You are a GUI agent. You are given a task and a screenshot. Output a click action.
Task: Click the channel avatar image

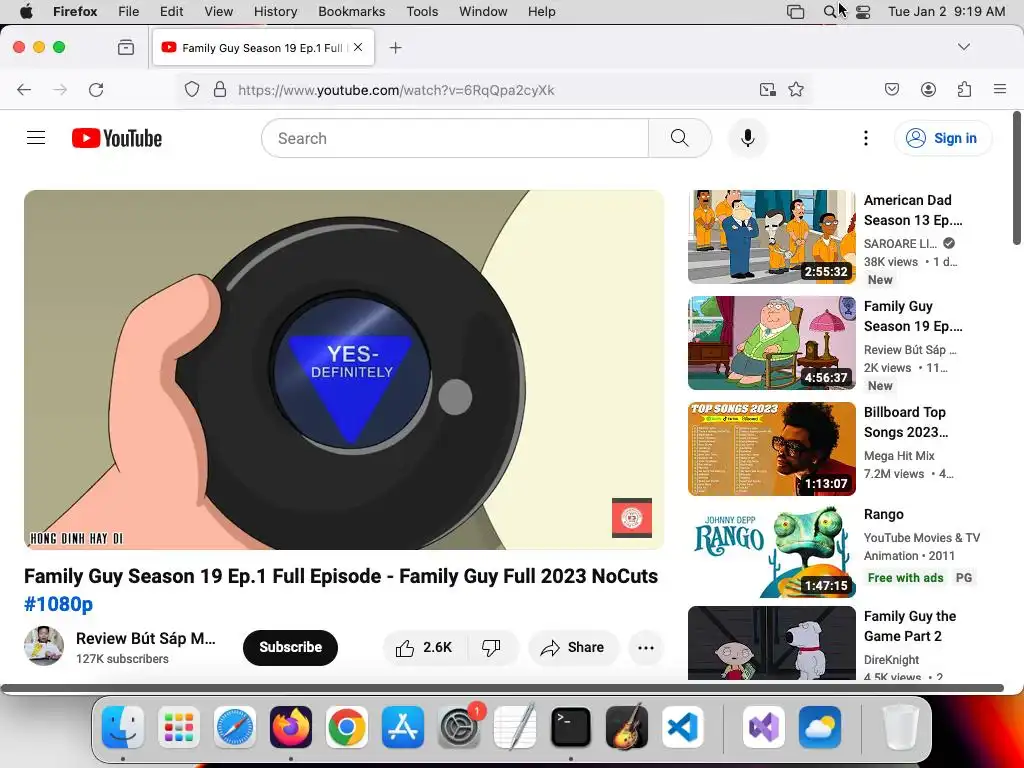[x=44, y=647]
